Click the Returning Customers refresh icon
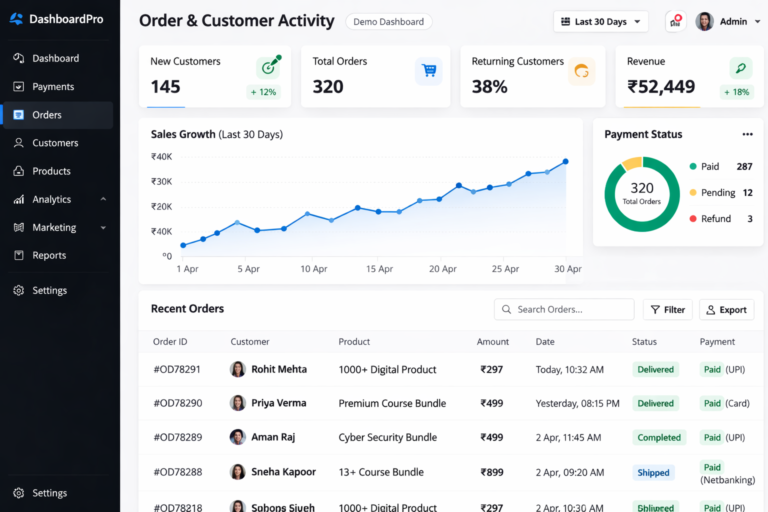The image size is (768, 512). click(581, 71)
